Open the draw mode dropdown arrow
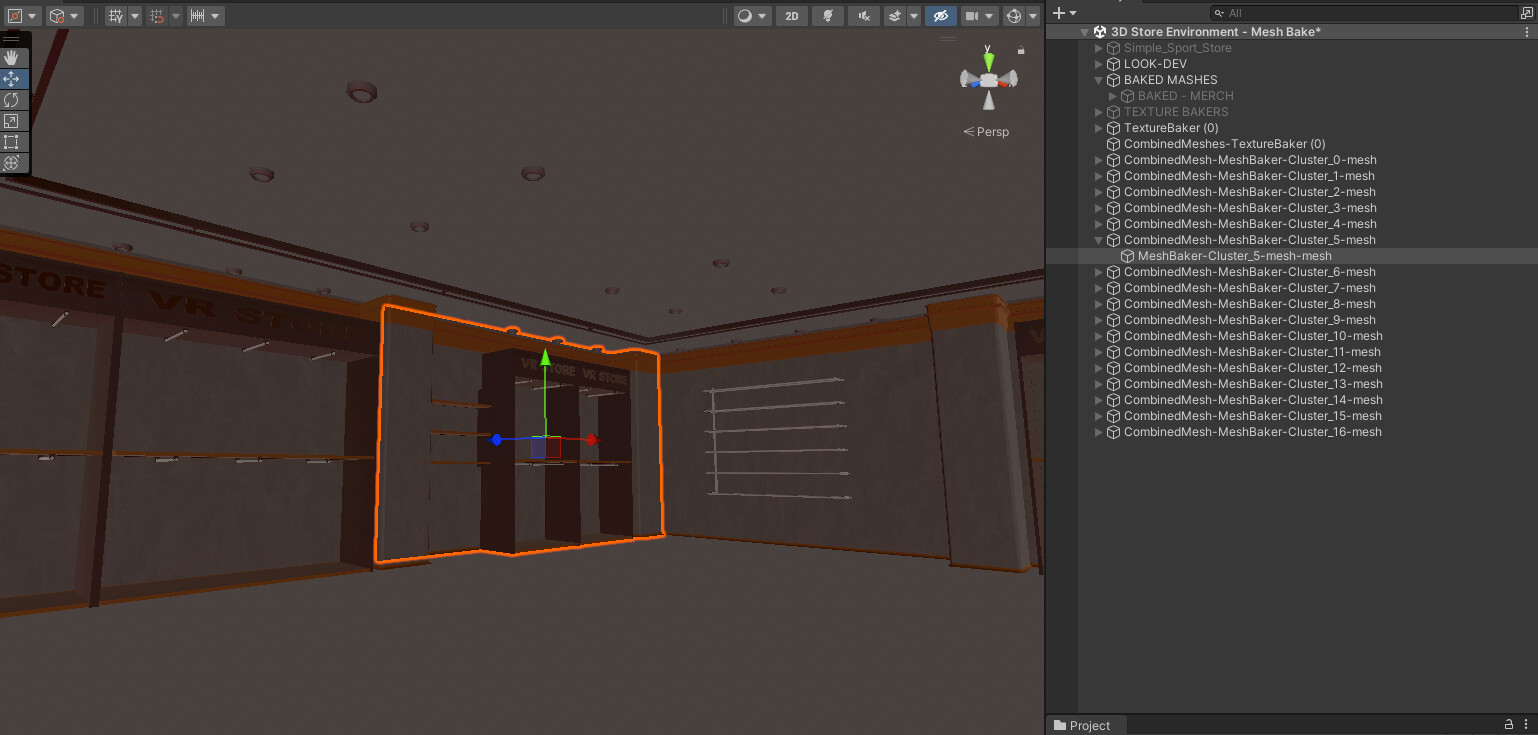This screenshot has height=735, width=1538. [762, 15]
